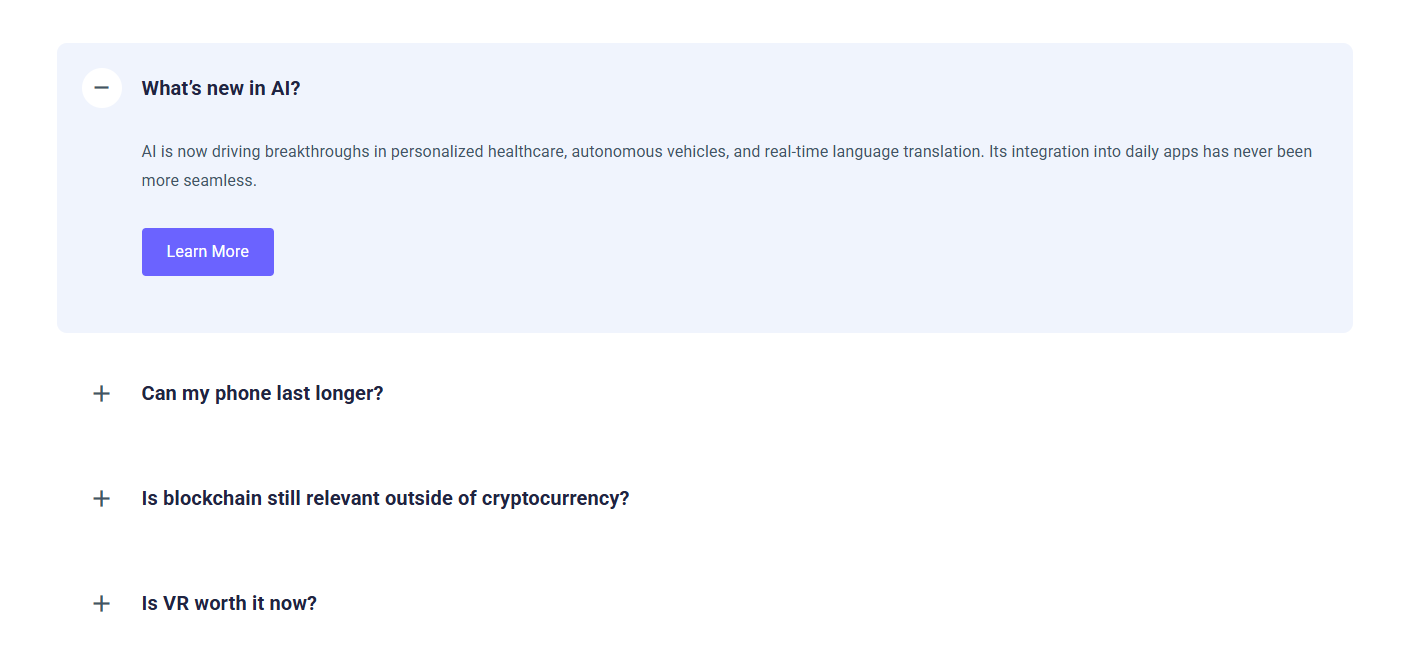Collapse the AI question using the minus icon
This screenshot has width=1411, height=669.
pos(101,88)
